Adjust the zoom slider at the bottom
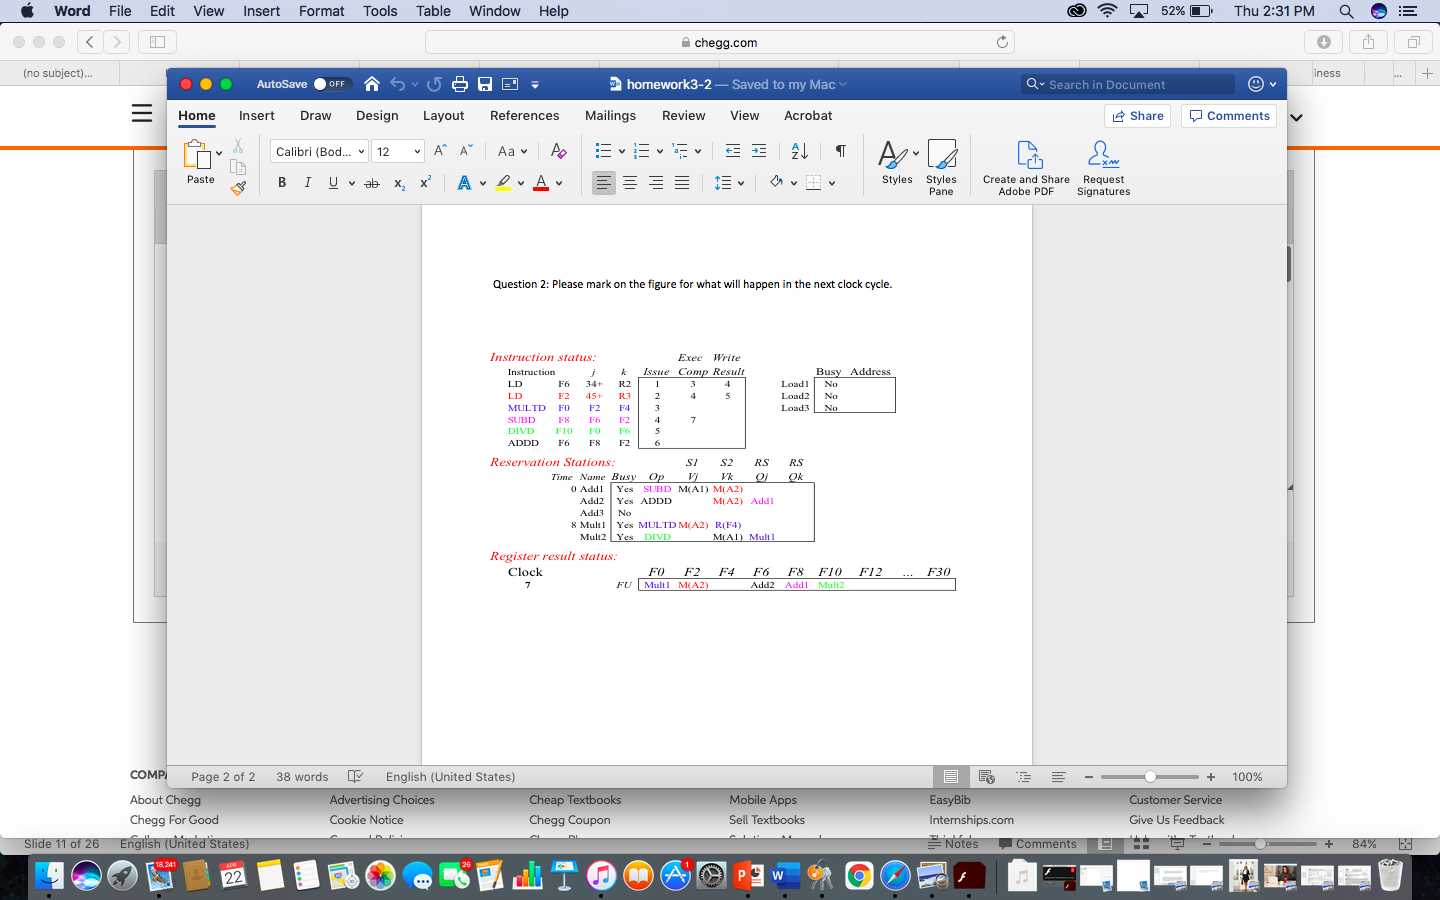 point(1150,776)
